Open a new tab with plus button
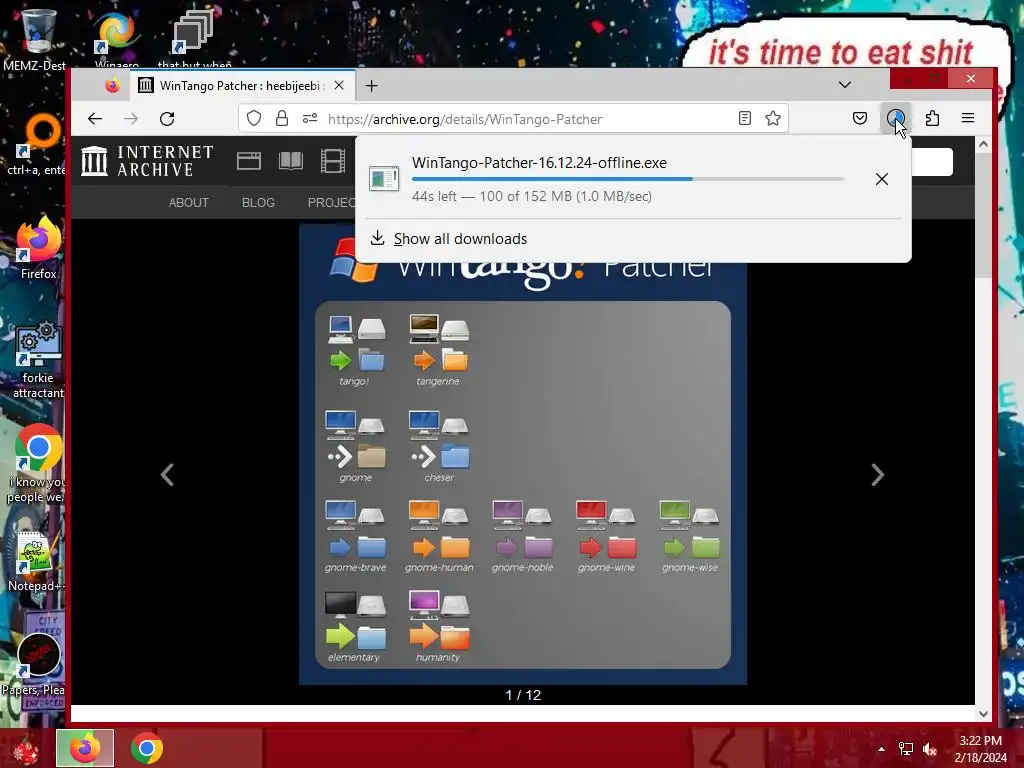 (x=372, y=86)
